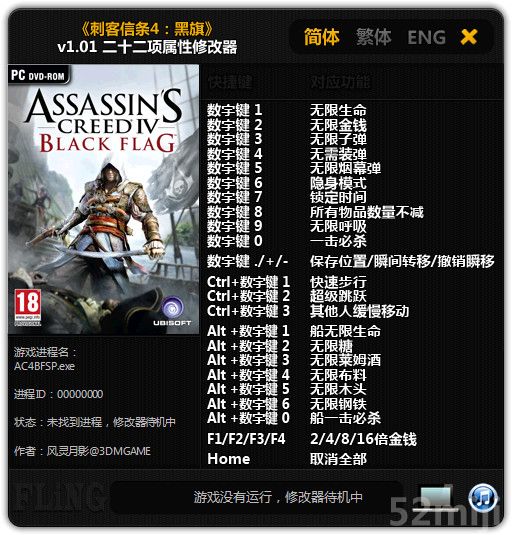Select the 一击必杀 one-hit kill entry
The height and width of the screenshot is (535, 512).
338,241
